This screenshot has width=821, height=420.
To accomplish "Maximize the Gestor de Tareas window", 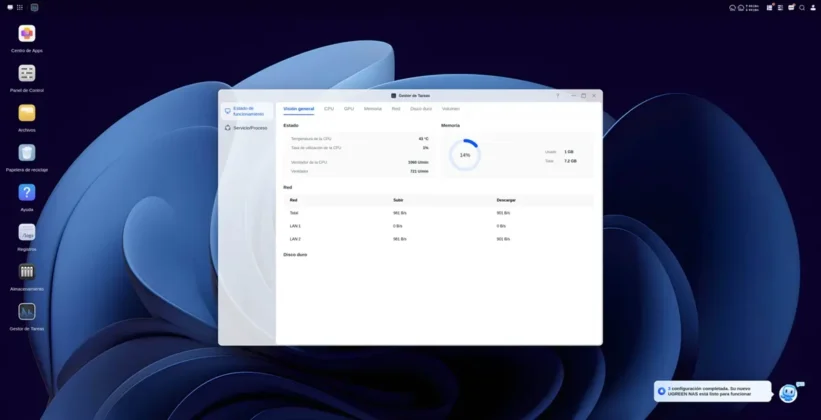I will pyautogui.click(x=583, y=96).
